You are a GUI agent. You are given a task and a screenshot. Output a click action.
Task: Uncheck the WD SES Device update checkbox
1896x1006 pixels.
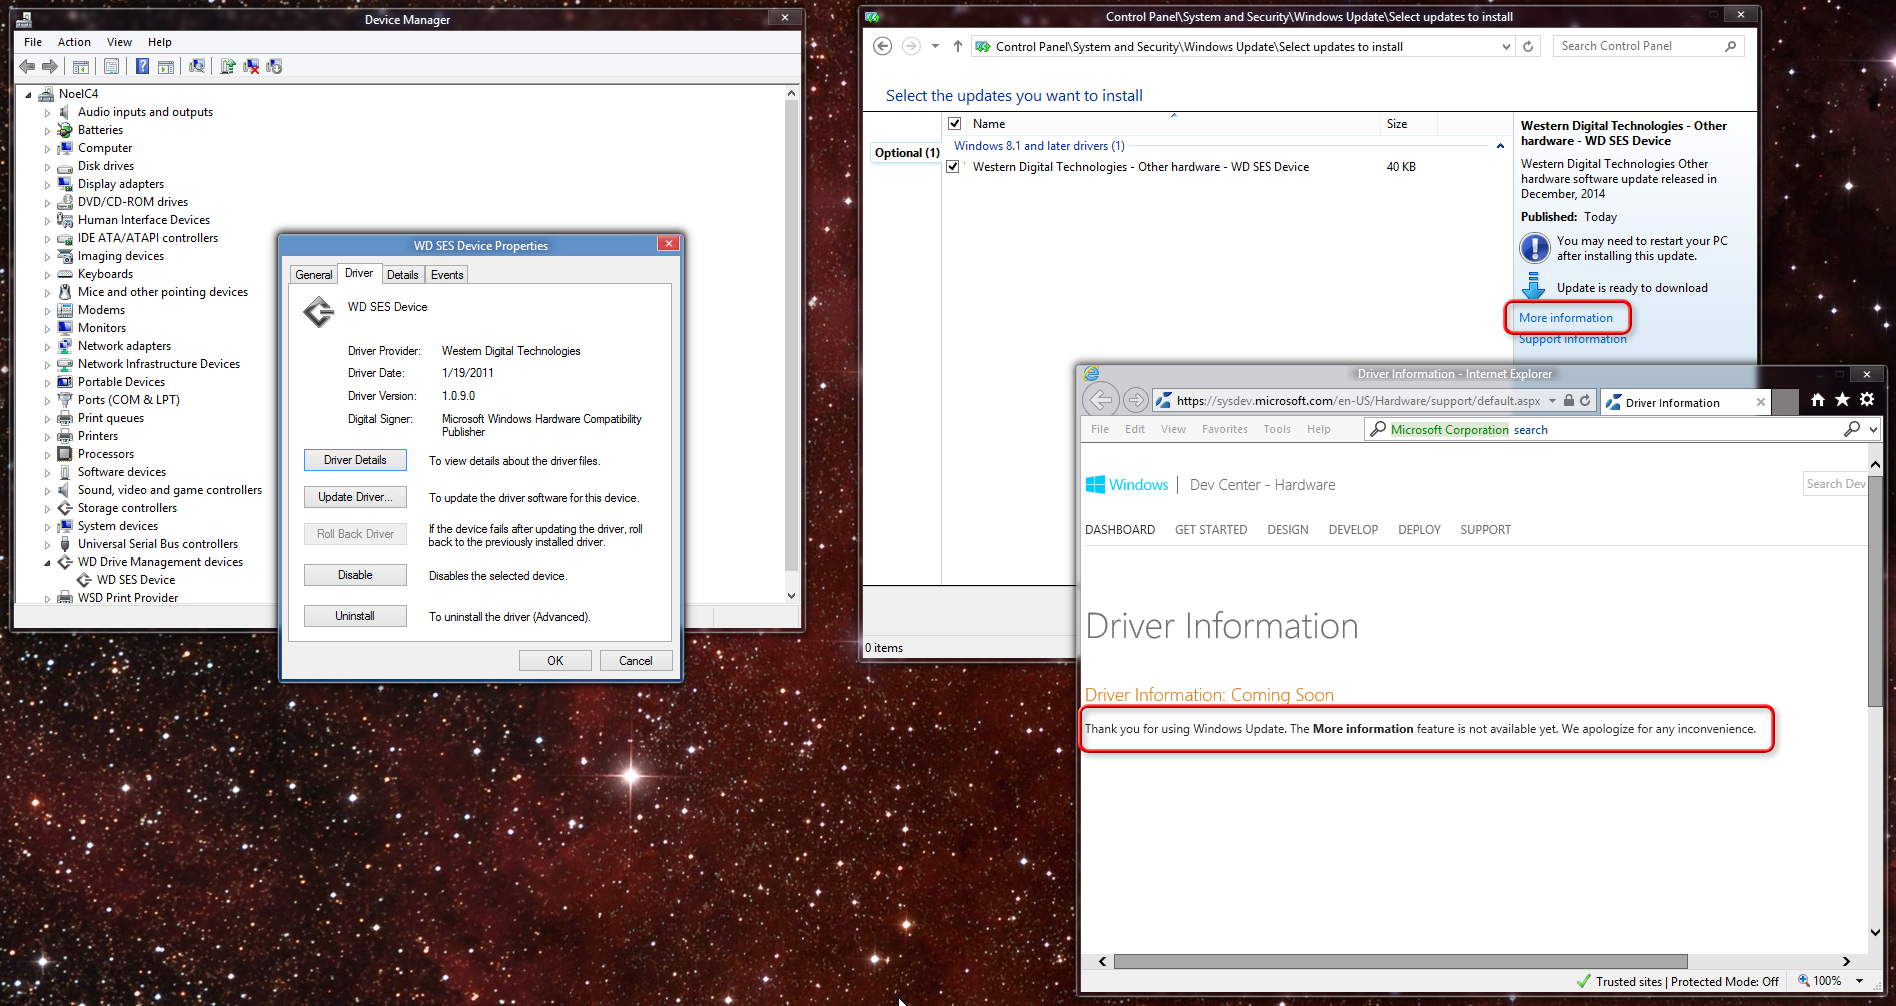coord(953,167)
